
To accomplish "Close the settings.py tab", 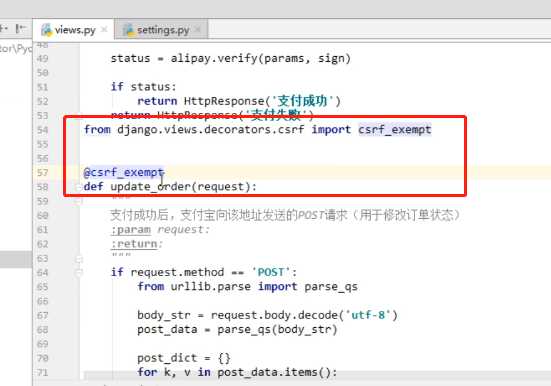I will click(x=198, y=30).
